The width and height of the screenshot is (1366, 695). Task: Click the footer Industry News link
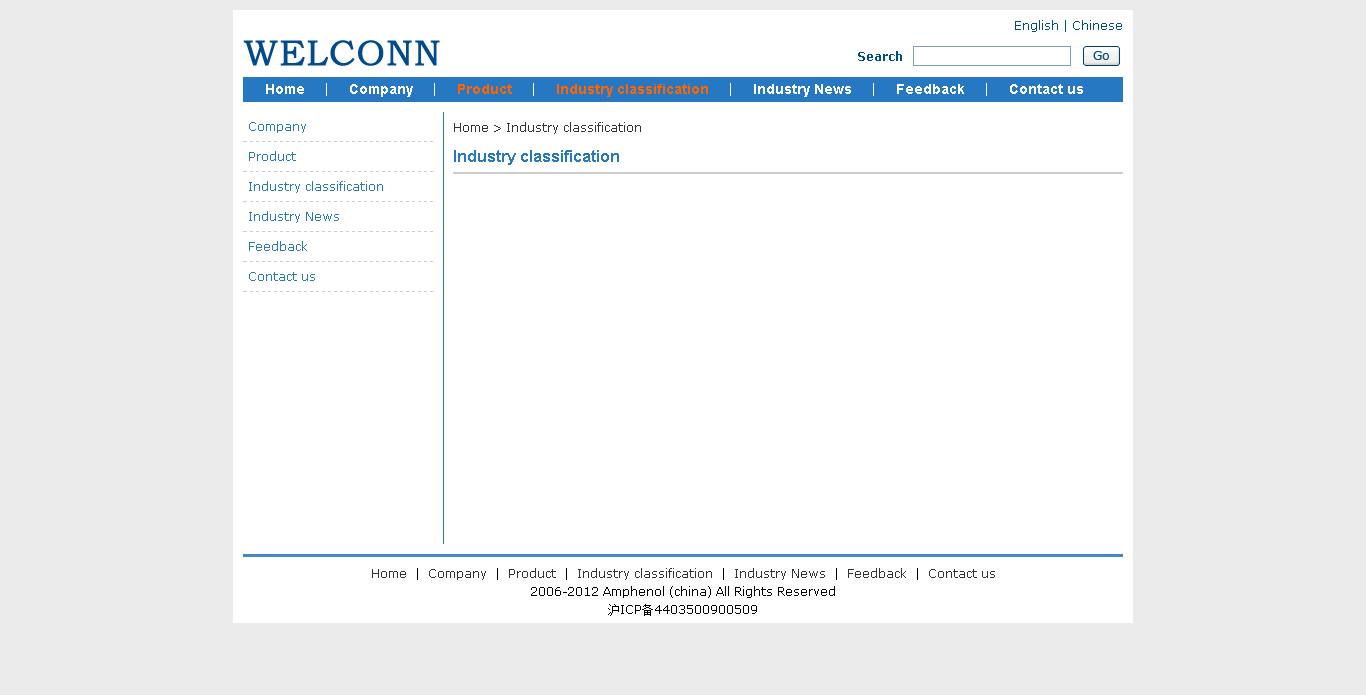779,574
